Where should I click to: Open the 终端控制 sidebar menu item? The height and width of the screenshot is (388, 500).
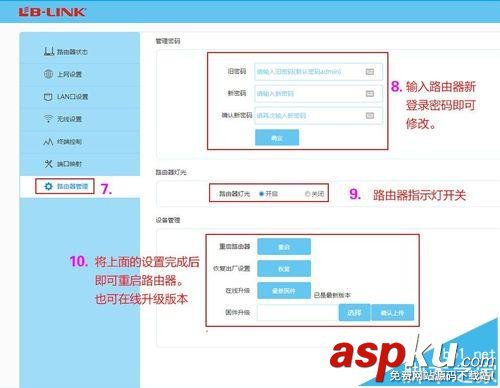click(x=80, y=142)
